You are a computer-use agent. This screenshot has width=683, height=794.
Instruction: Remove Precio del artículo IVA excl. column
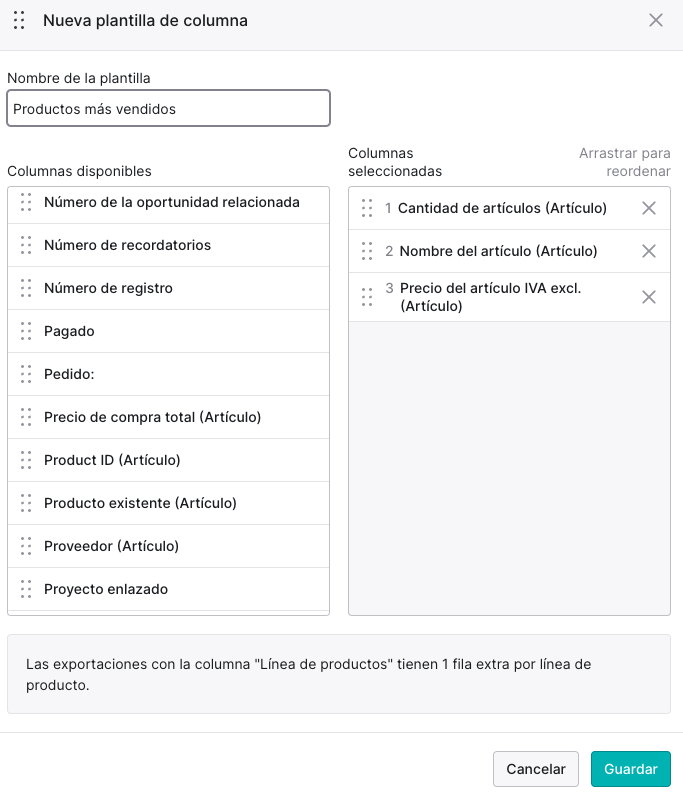click(649, 297)
